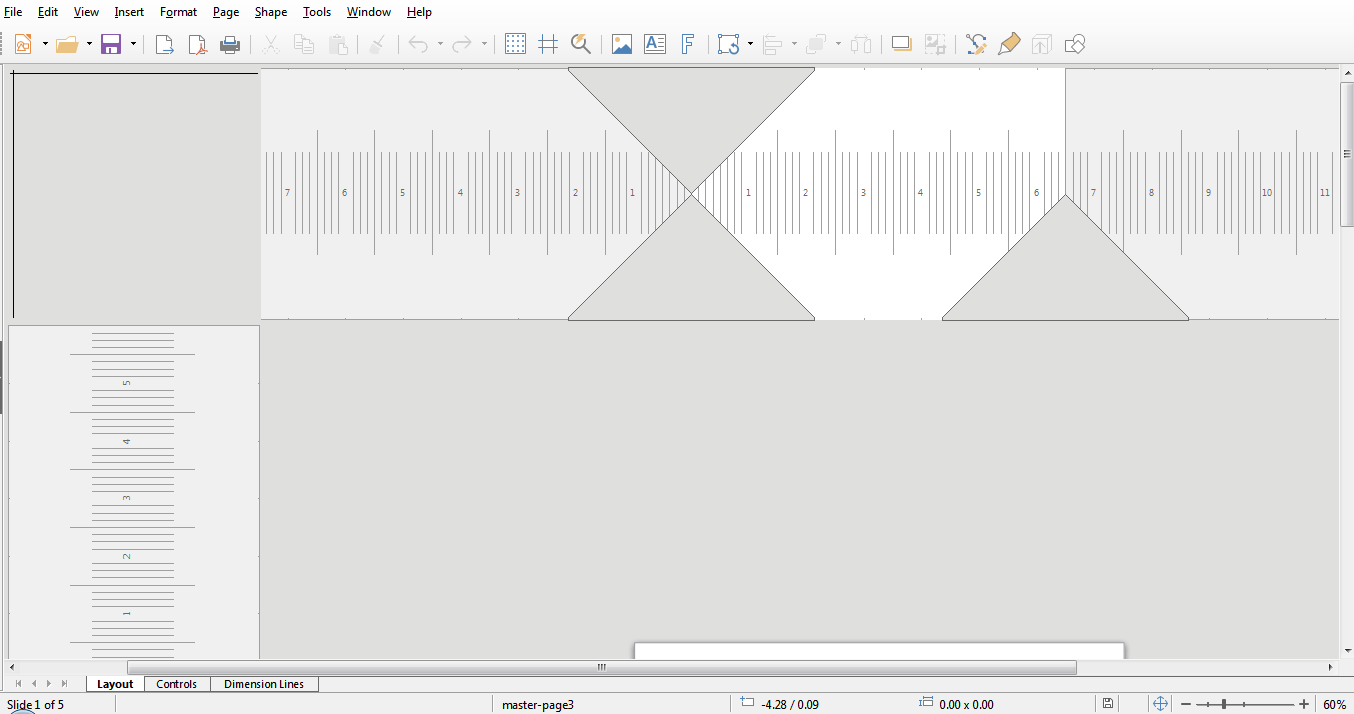
Task: Open the Format menu
Action: pyautogui.click(x=178, y=11)
